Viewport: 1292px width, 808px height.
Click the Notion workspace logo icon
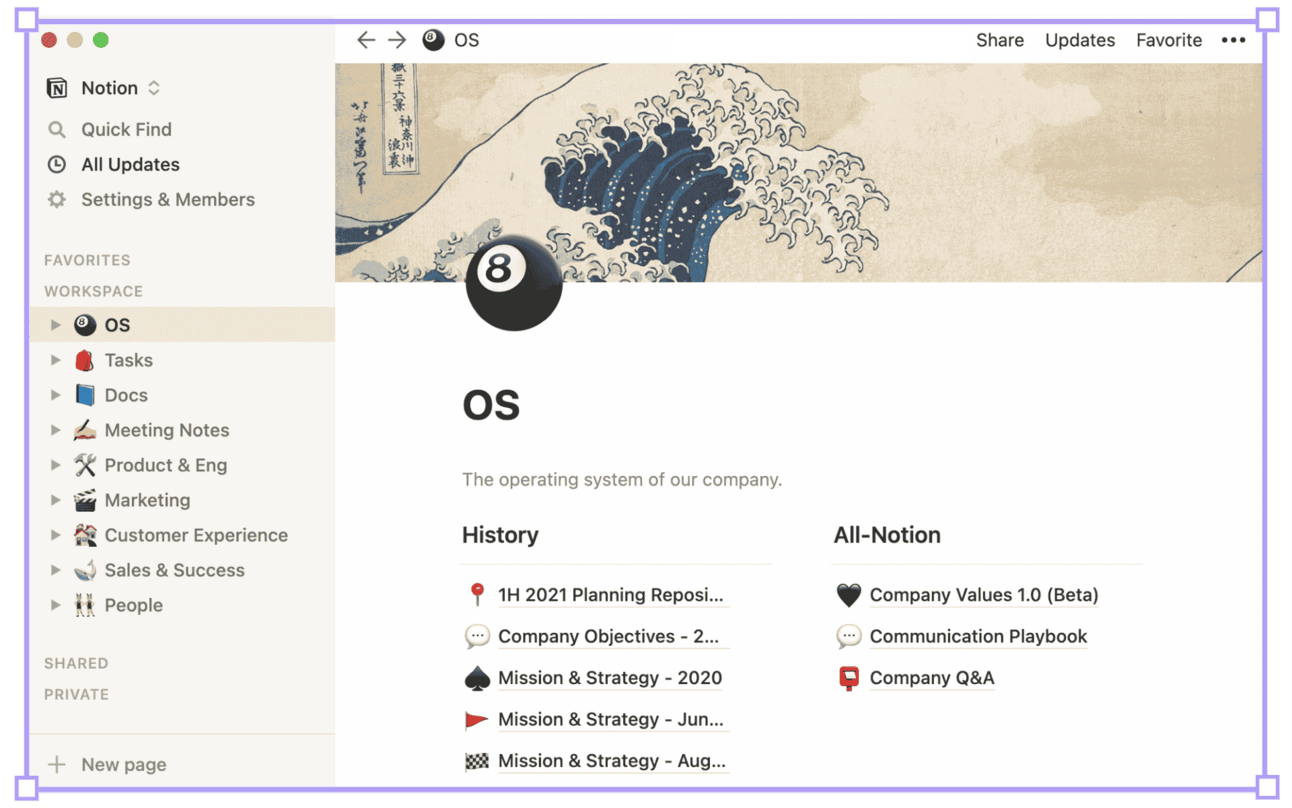(57, 88)
